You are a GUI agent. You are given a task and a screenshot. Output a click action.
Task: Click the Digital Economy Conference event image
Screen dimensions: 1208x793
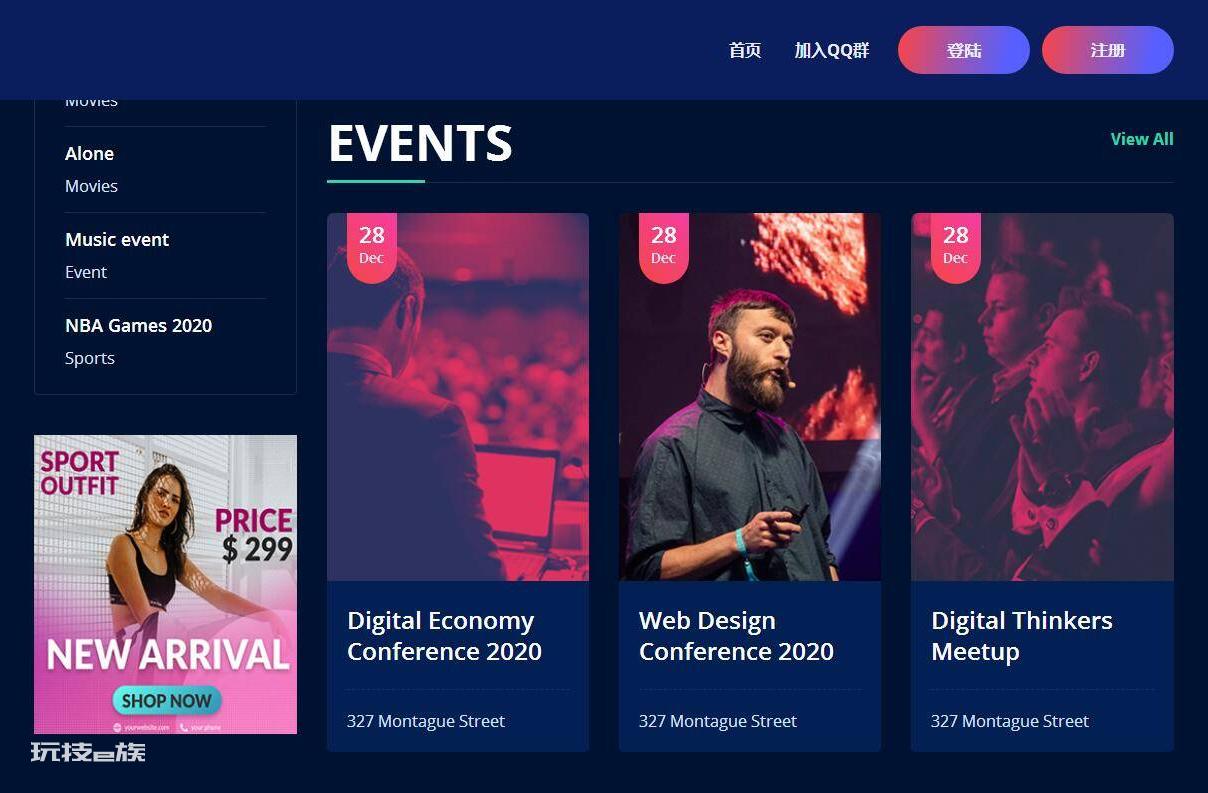coord(458,397)
